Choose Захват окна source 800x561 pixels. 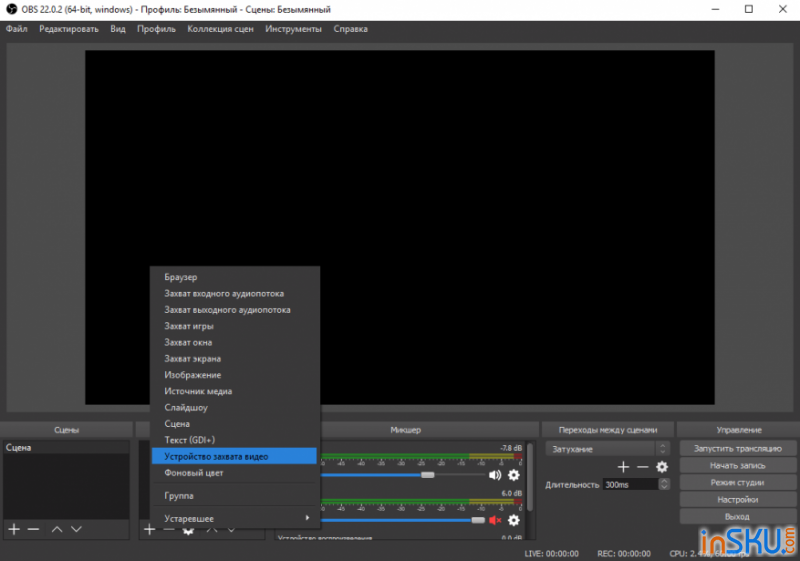[234, 342]
